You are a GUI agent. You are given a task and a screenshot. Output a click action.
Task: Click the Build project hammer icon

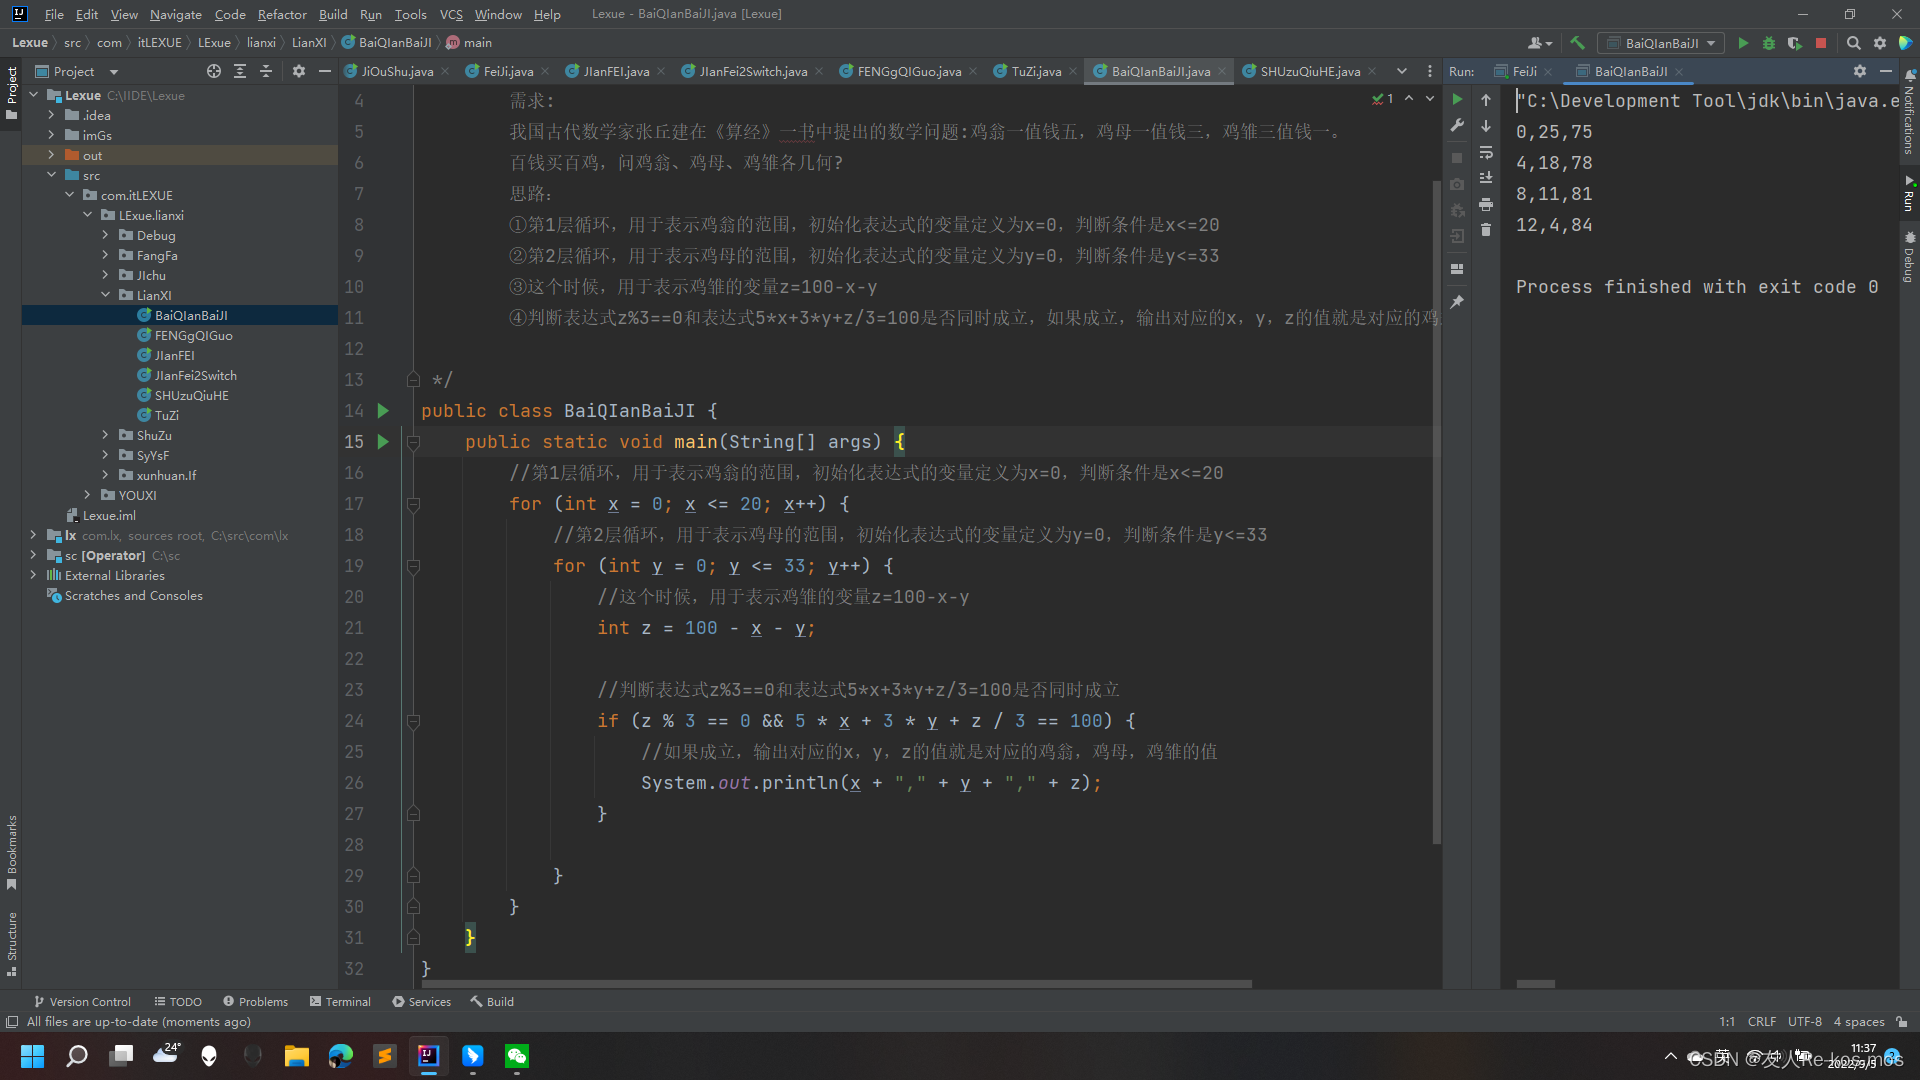point(1577,43)
